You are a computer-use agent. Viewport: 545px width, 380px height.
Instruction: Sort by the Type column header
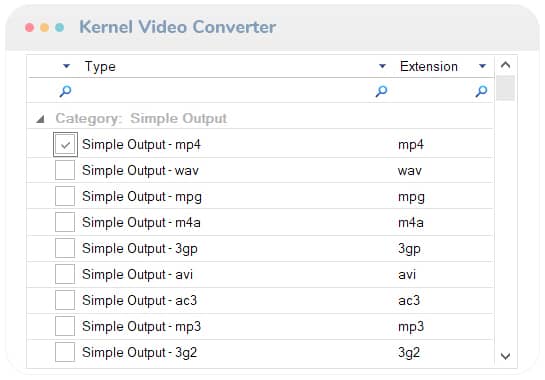100,66
